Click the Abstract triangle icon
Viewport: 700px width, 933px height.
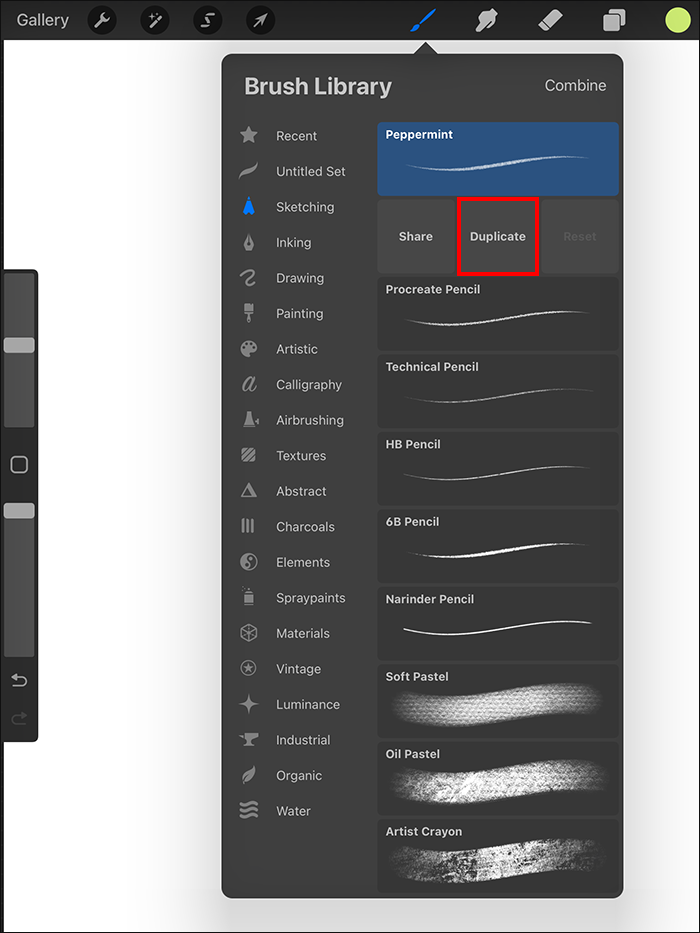pos(248,491)
